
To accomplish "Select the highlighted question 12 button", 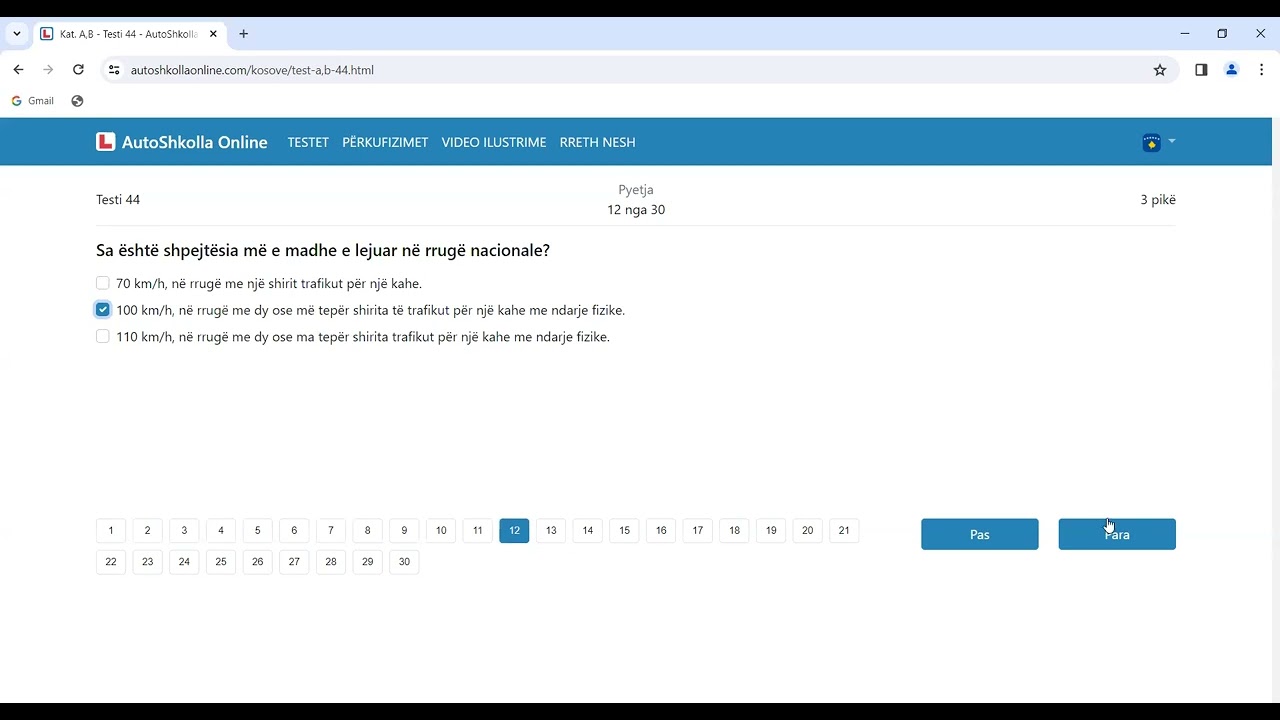I will tap(514, 530).
